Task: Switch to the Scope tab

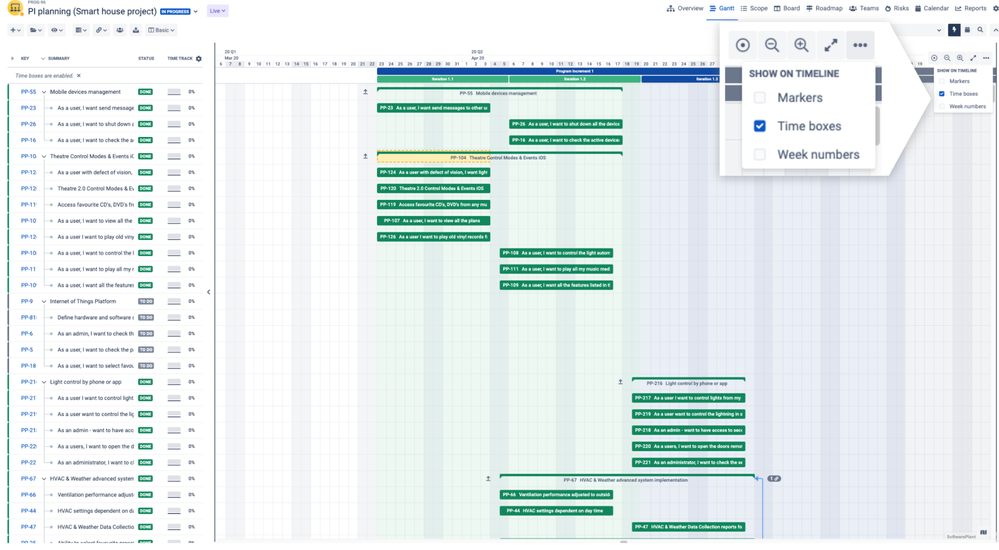Action: (x=754, y=8)
